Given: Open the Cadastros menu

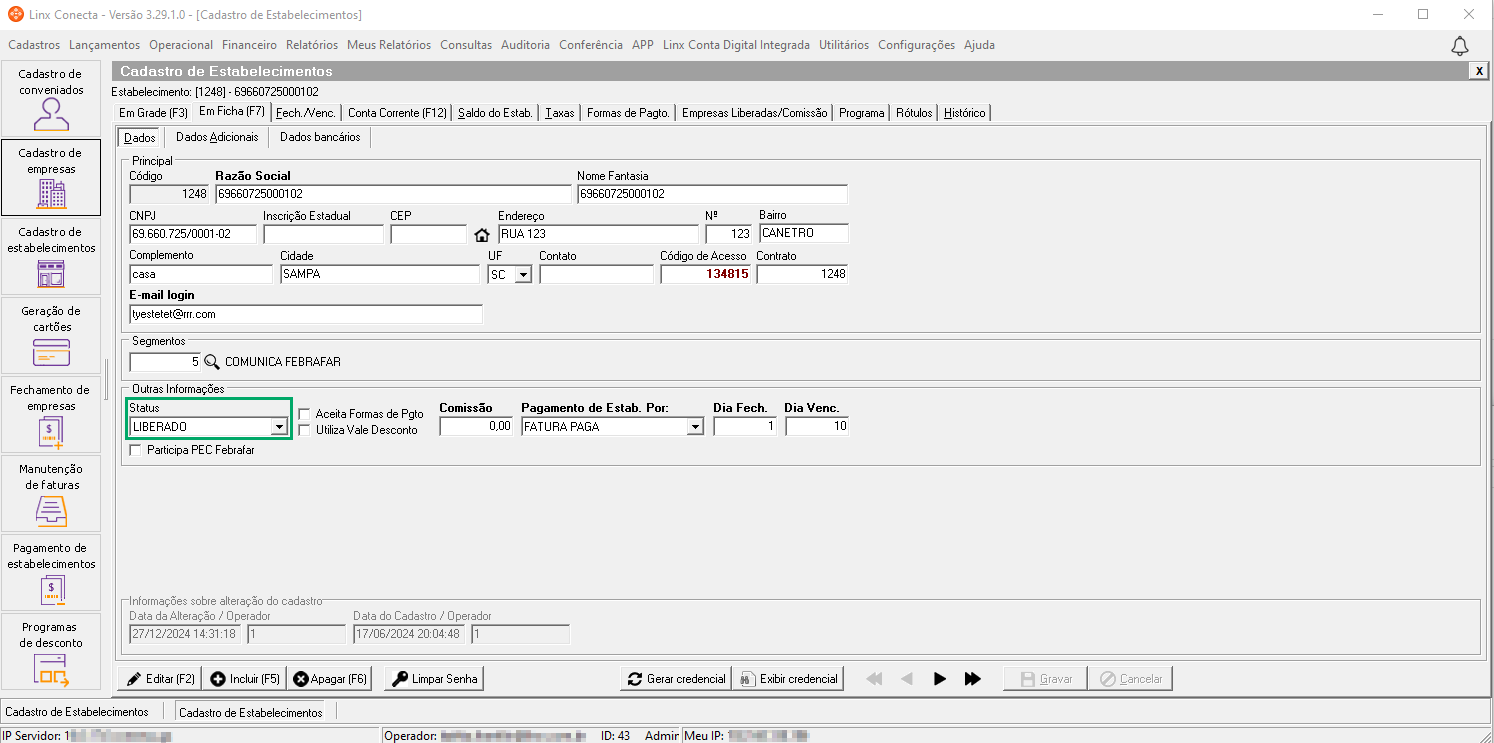Looking at the screenshot, I should pyautogui.click(x=34, y=45).
